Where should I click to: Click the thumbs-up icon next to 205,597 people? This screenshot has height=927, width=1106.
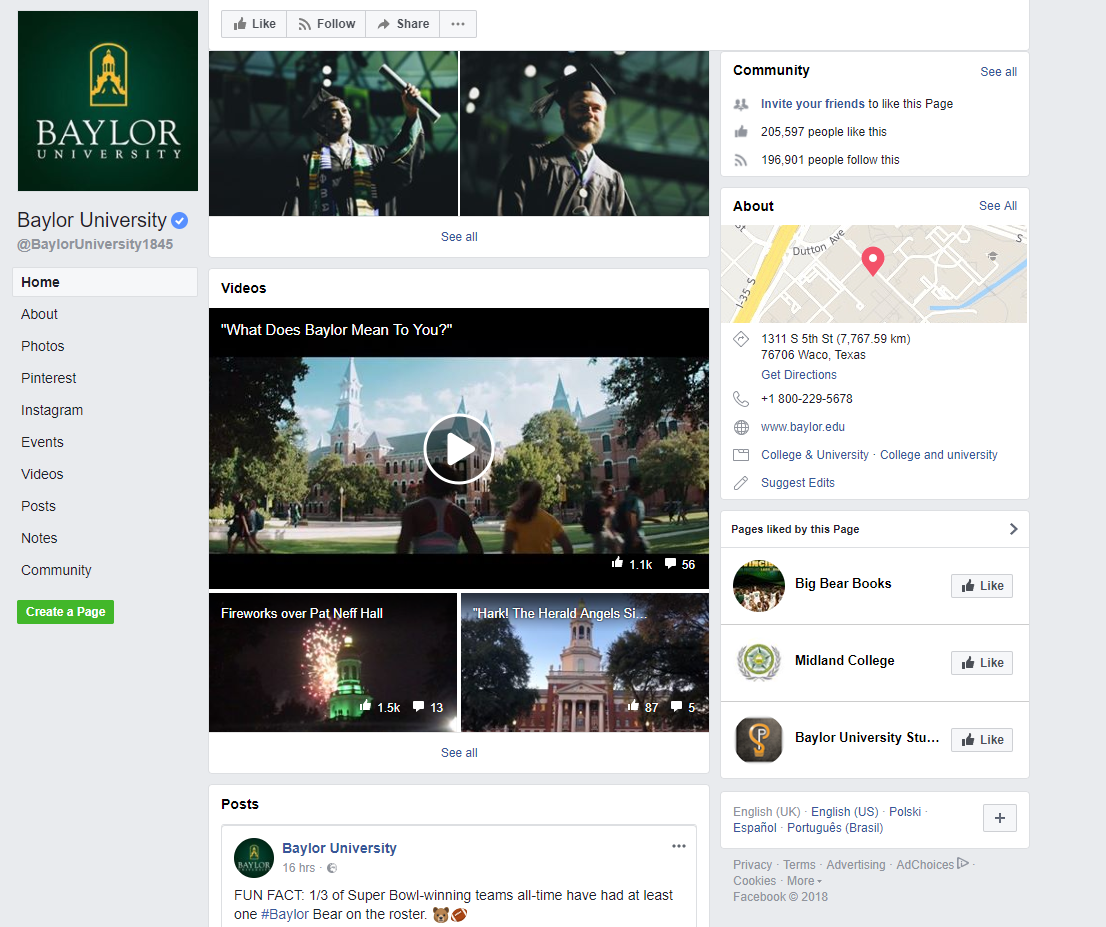tap(741, 132)
